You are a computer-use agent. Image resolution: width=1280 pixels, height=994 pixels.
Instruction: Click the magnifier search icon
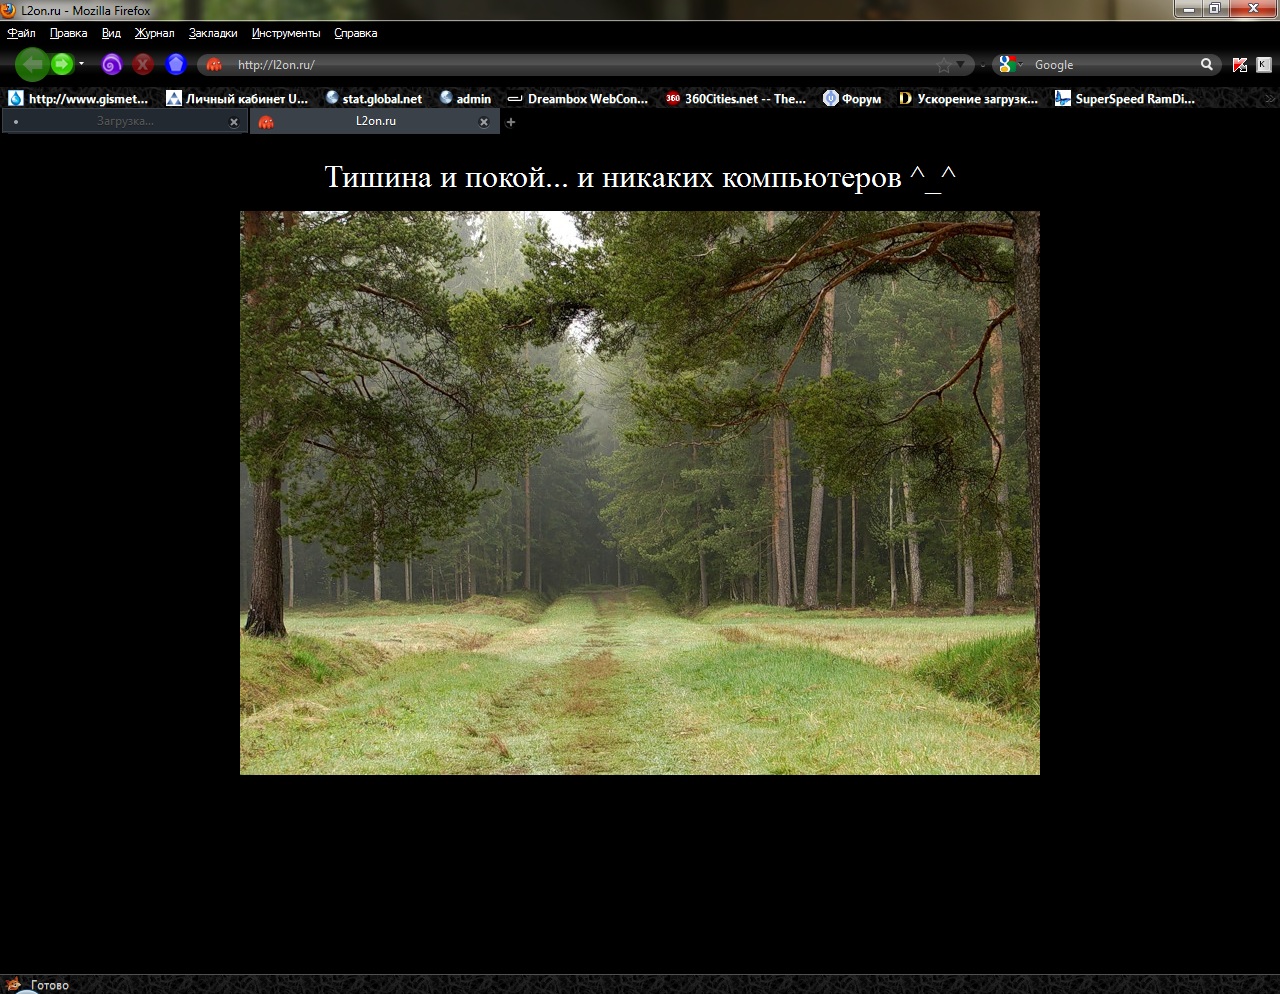1207,64
